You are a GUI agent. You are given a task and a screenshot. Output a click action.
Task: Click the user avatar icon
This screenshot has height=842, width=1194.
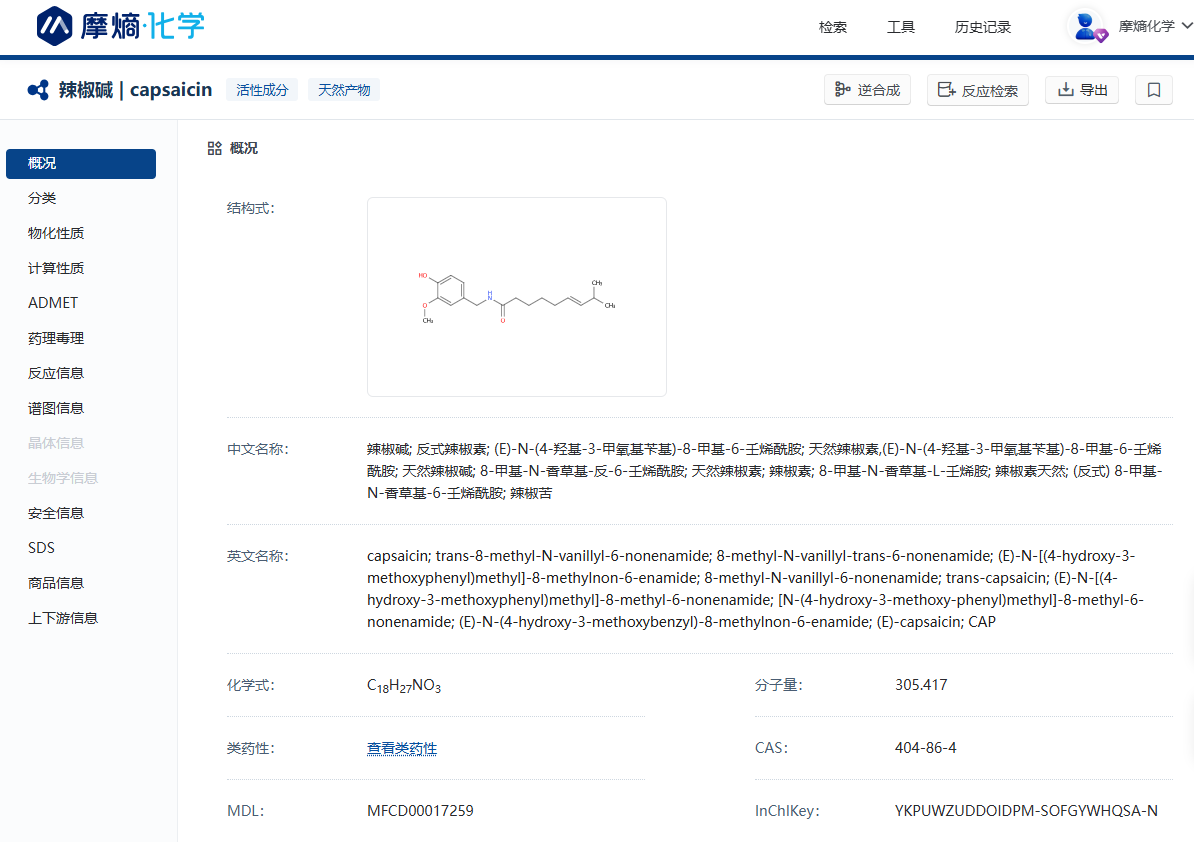(x=1087, y=27)
